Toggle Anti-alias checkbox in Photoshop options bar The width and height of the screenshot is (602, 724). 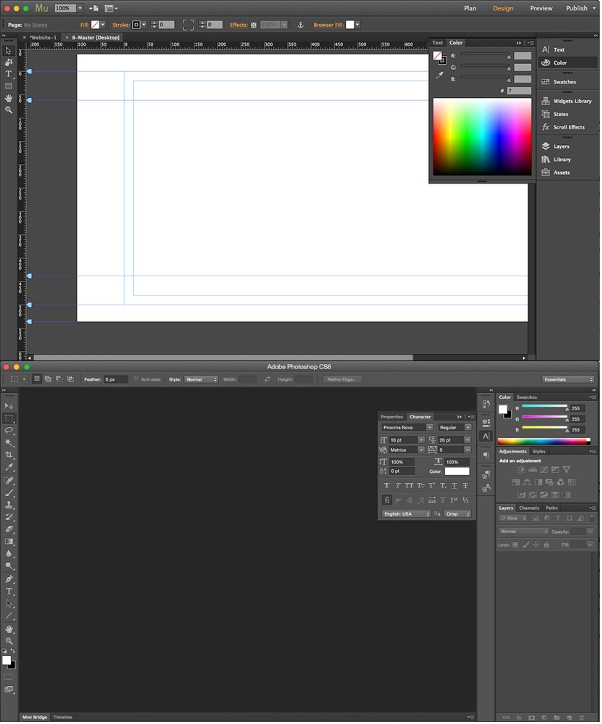click(136, 380)
